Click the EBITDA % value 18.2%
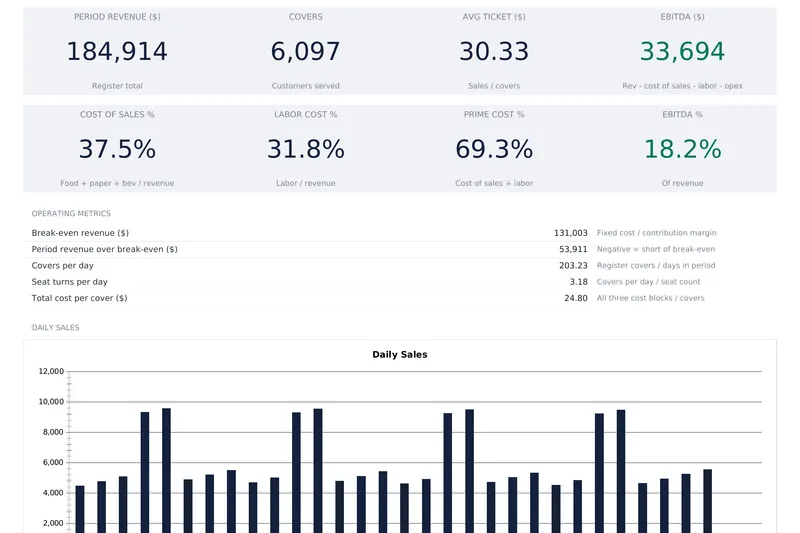This screenshot has width=800, height=533. click(682, 149)
